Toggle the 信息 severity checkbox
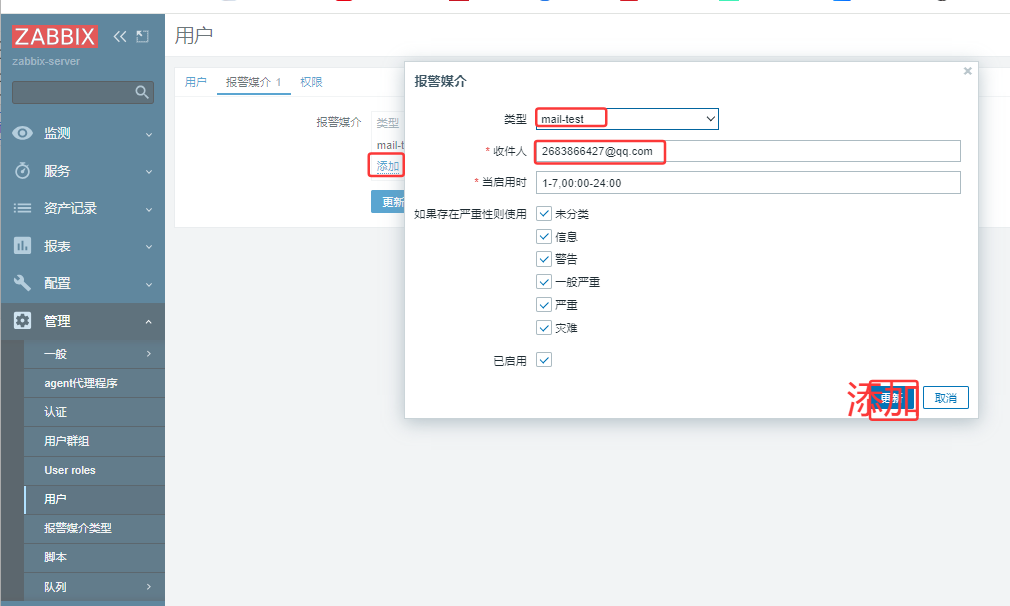Viewport: 1010px width, 606px height. (x=544, y=236)
